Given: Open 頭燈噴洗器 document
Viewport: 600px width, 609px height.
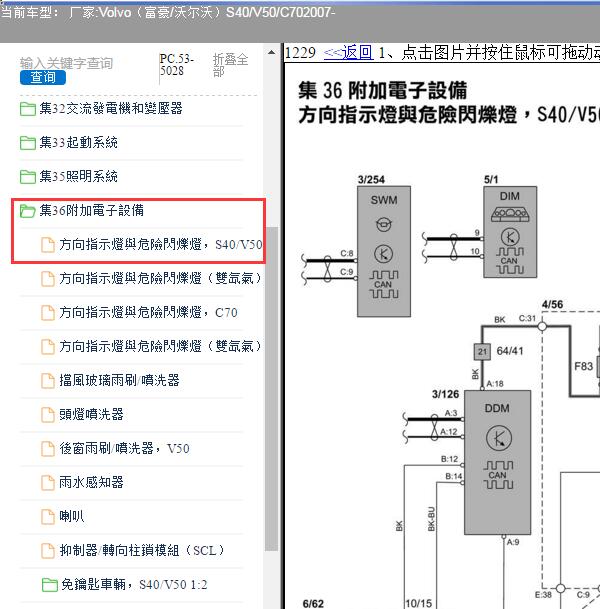Looking at the screenshot, I should [91, 415].
